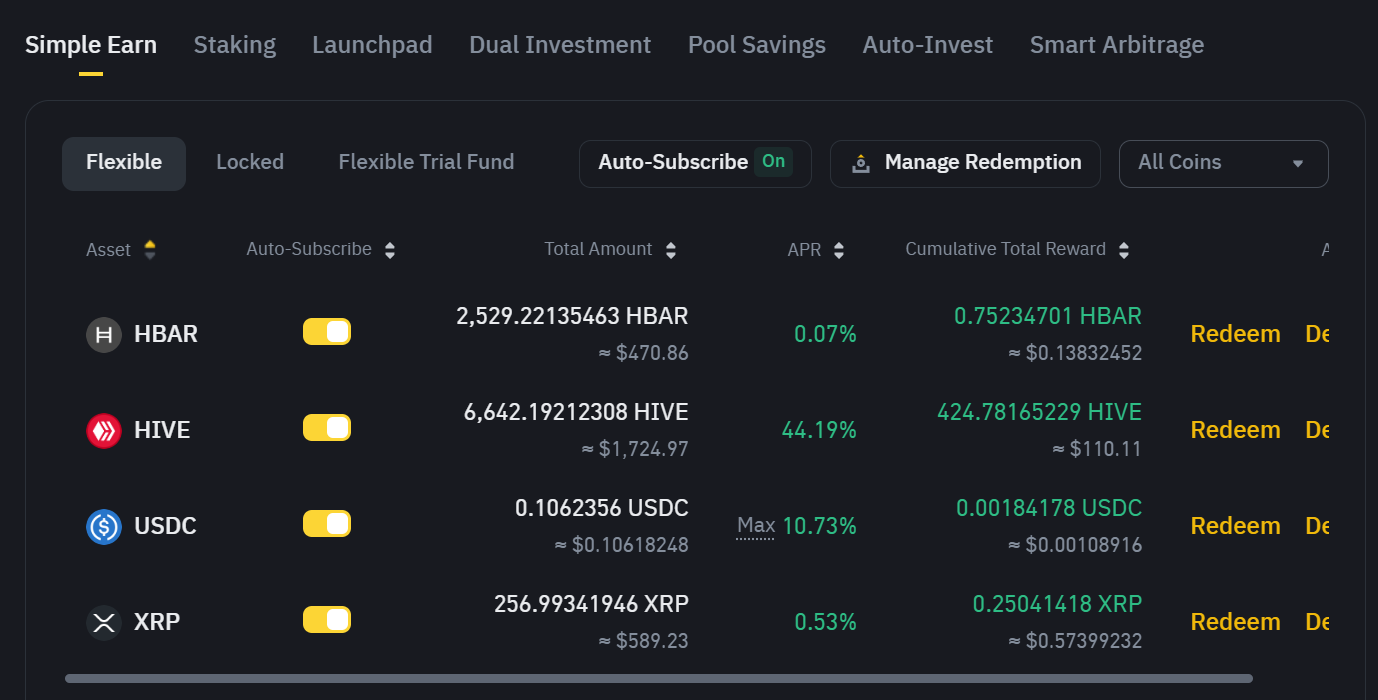Open the All Coins dropdown
This screenshot has height=700, width=1378.
coord(1223,163)
